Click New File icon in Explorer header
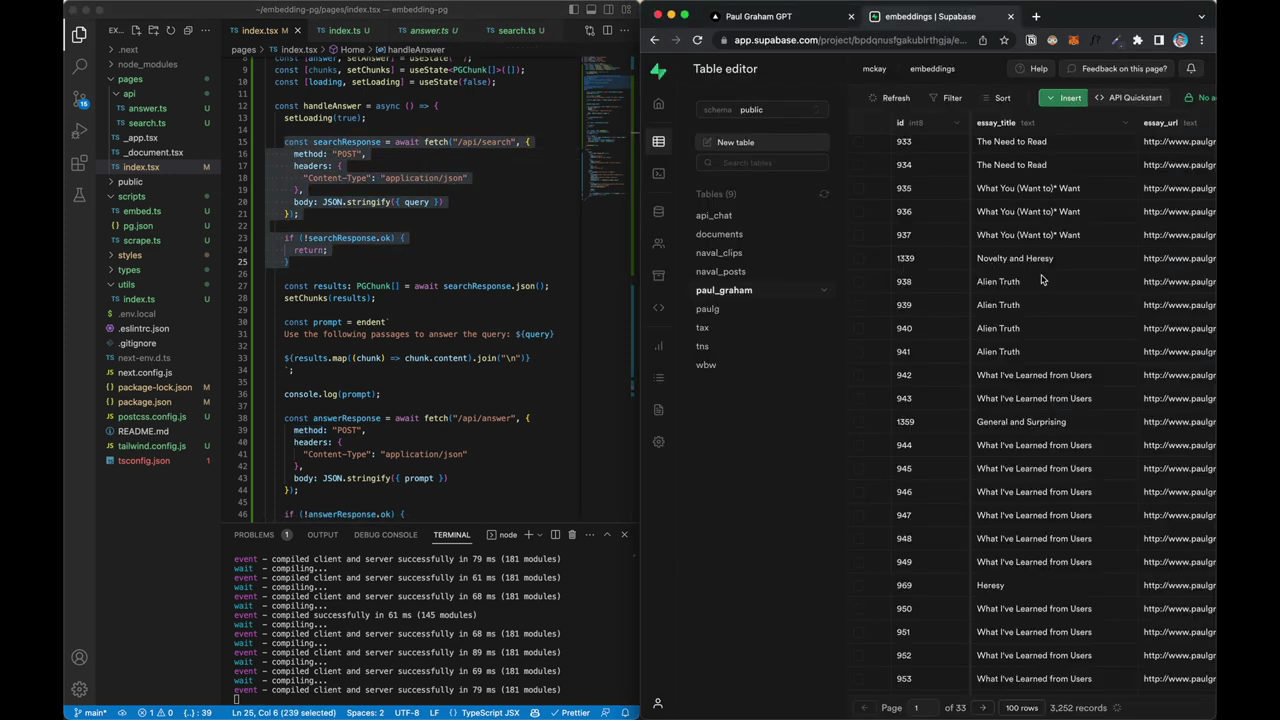Screen dimensions: 1280x720 (136, 31)
